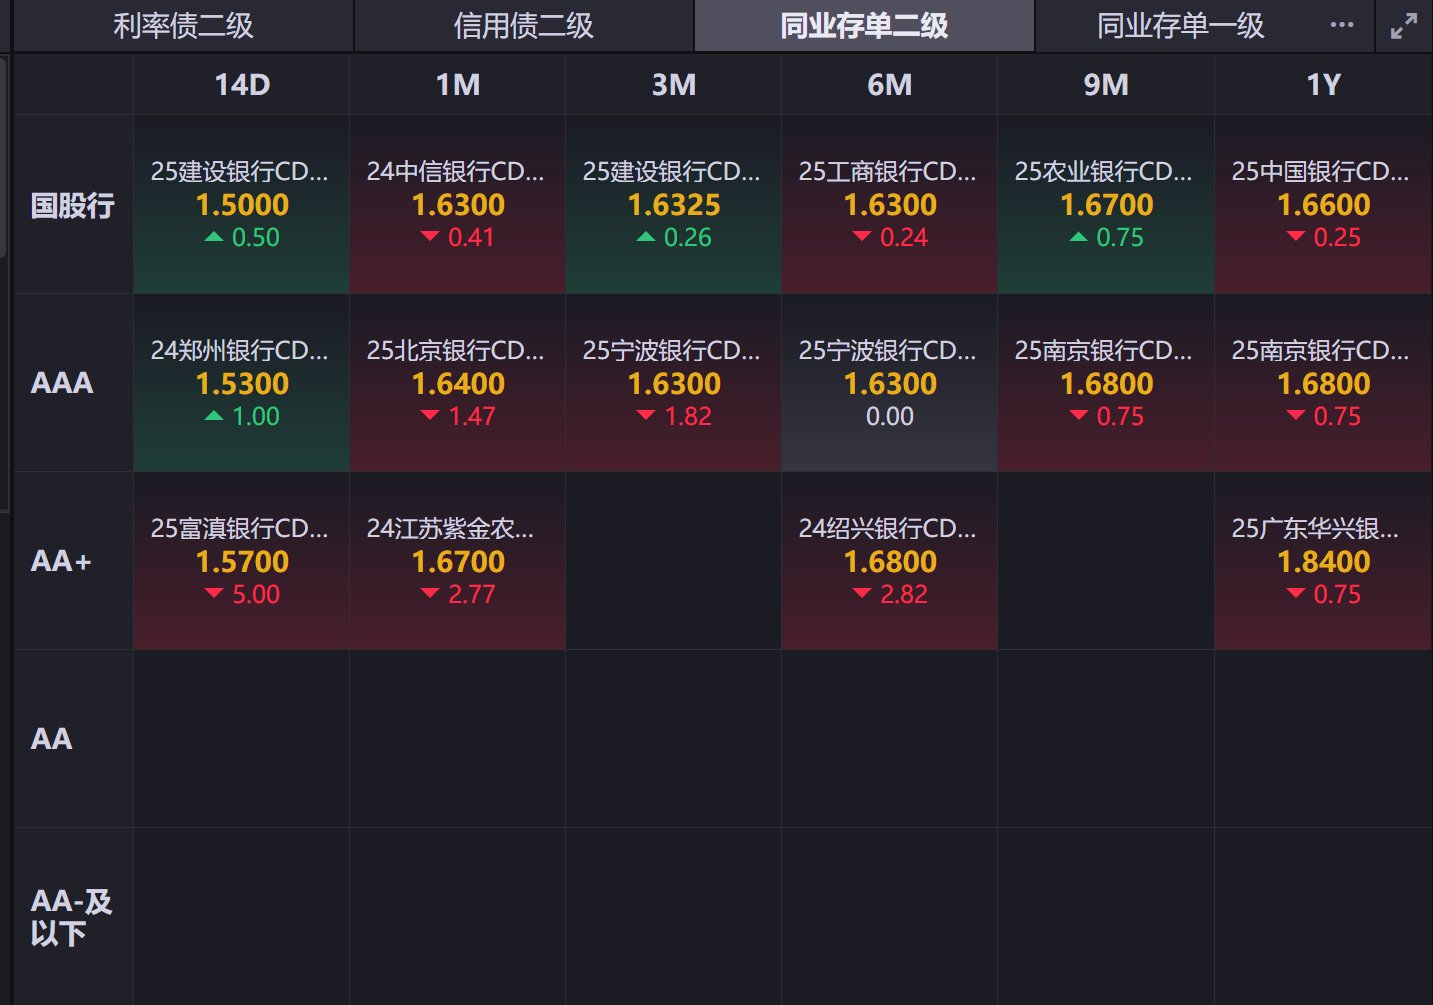Click the 2.77 down change value

pyautogui.click(x=472, y=594)
